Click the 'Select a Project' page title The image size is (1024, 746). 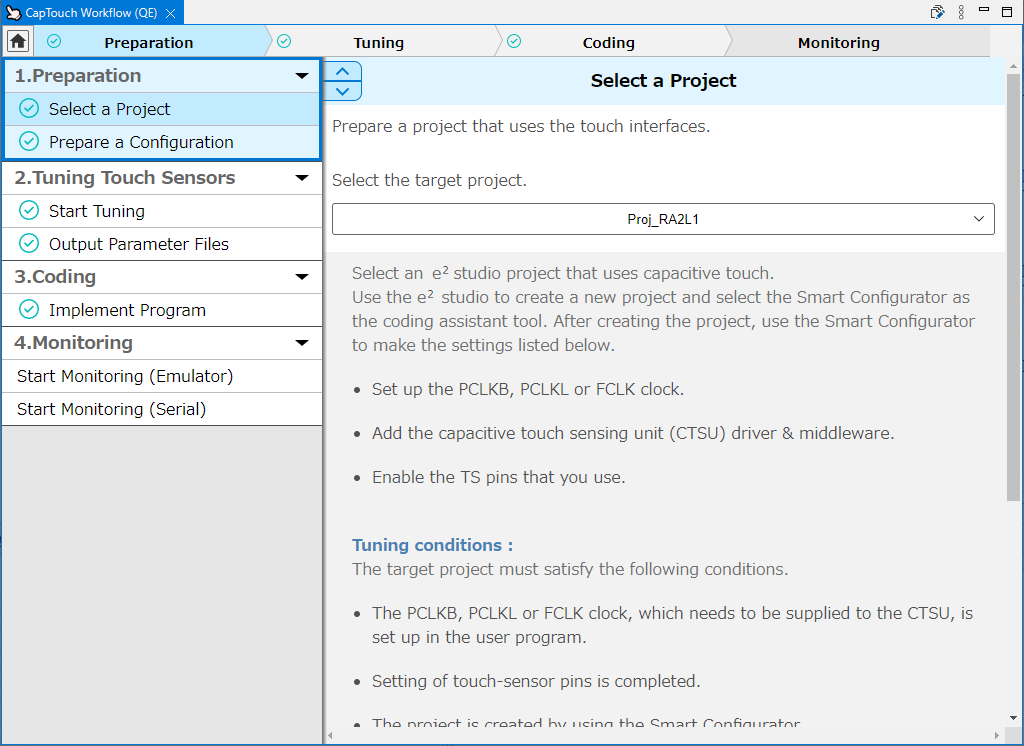[664, 80]
